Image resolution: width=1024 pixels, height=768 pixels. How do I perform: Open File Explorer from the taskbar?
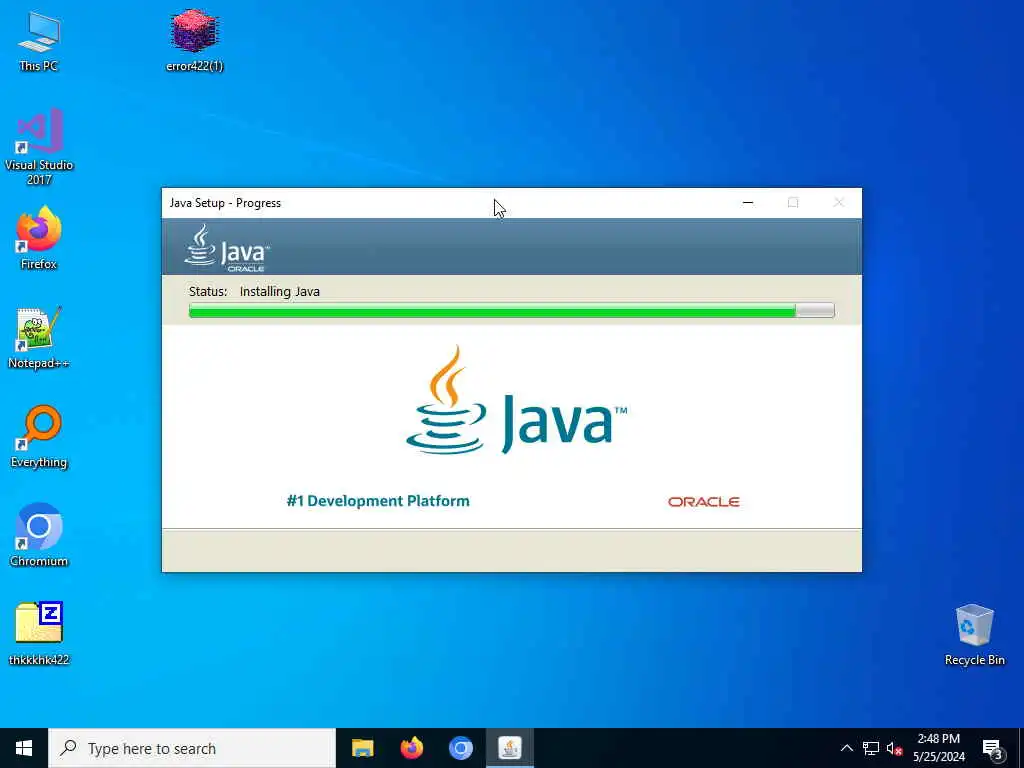click(362, 748)
